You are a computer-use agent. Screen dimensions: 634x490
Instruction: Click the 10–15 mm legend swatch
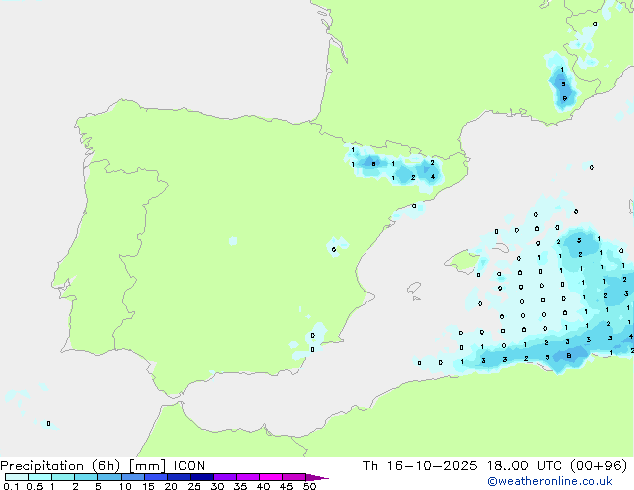pyautogui.click(x=132, y=477)
